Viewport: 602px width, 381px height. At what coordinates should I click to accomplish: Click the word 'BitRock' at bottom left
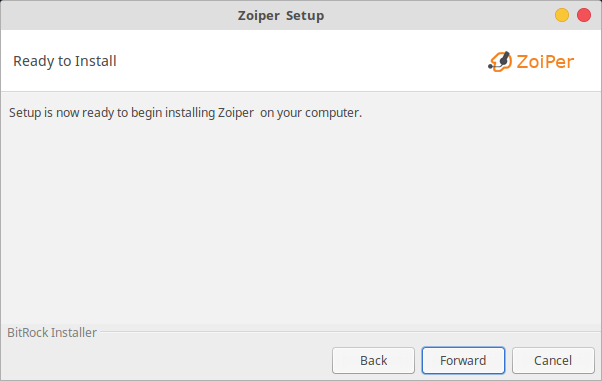click(28, 332)
